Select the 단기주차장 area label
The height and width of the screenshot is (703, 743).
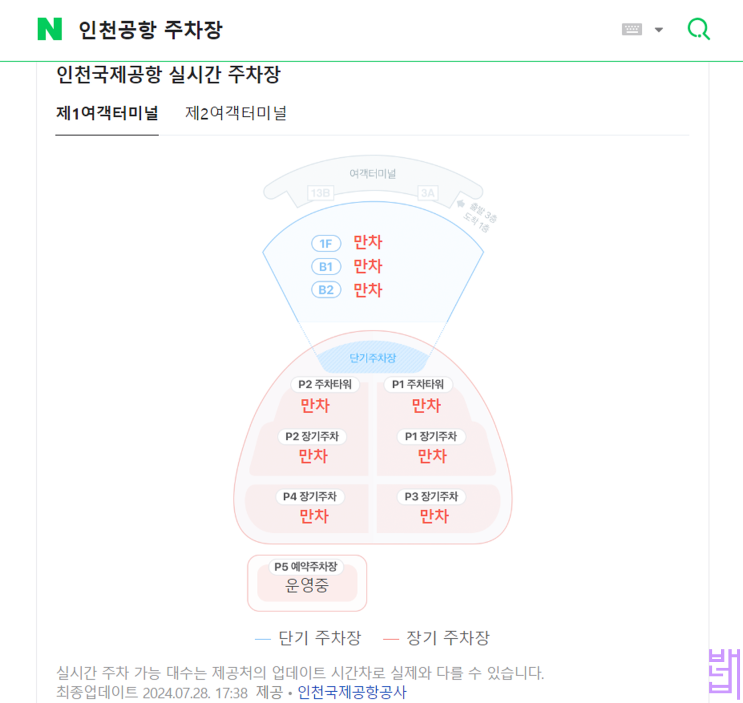(373, 357)
